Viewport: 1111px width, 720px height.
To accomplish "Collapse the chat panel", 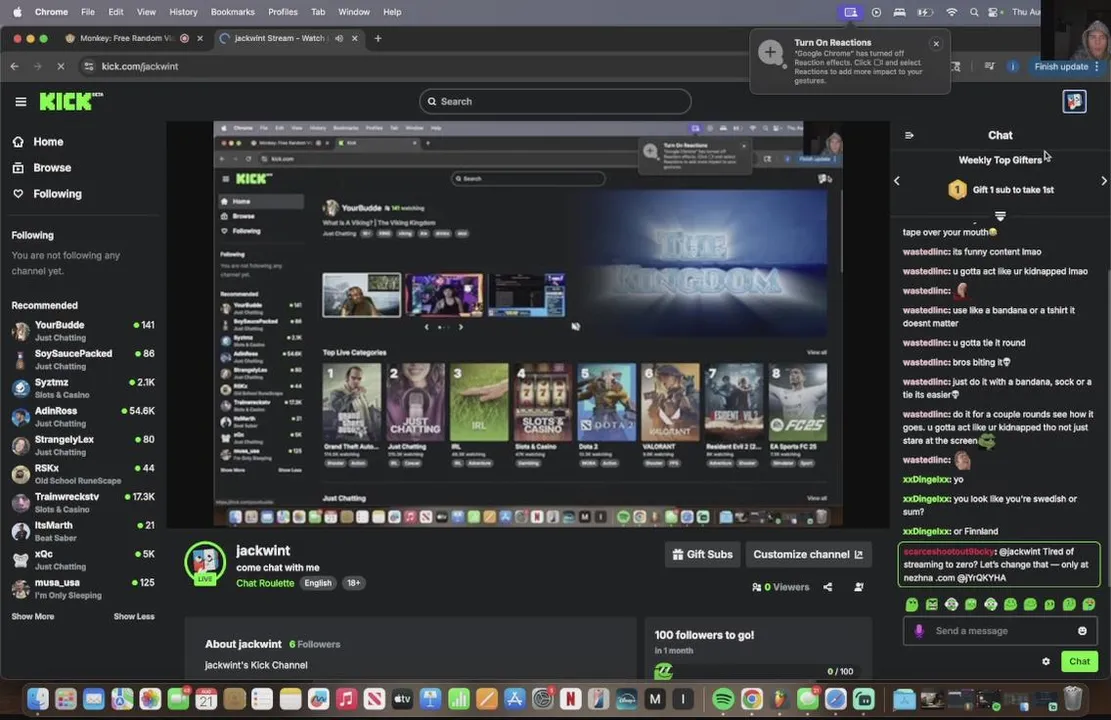I will (909, 135).
